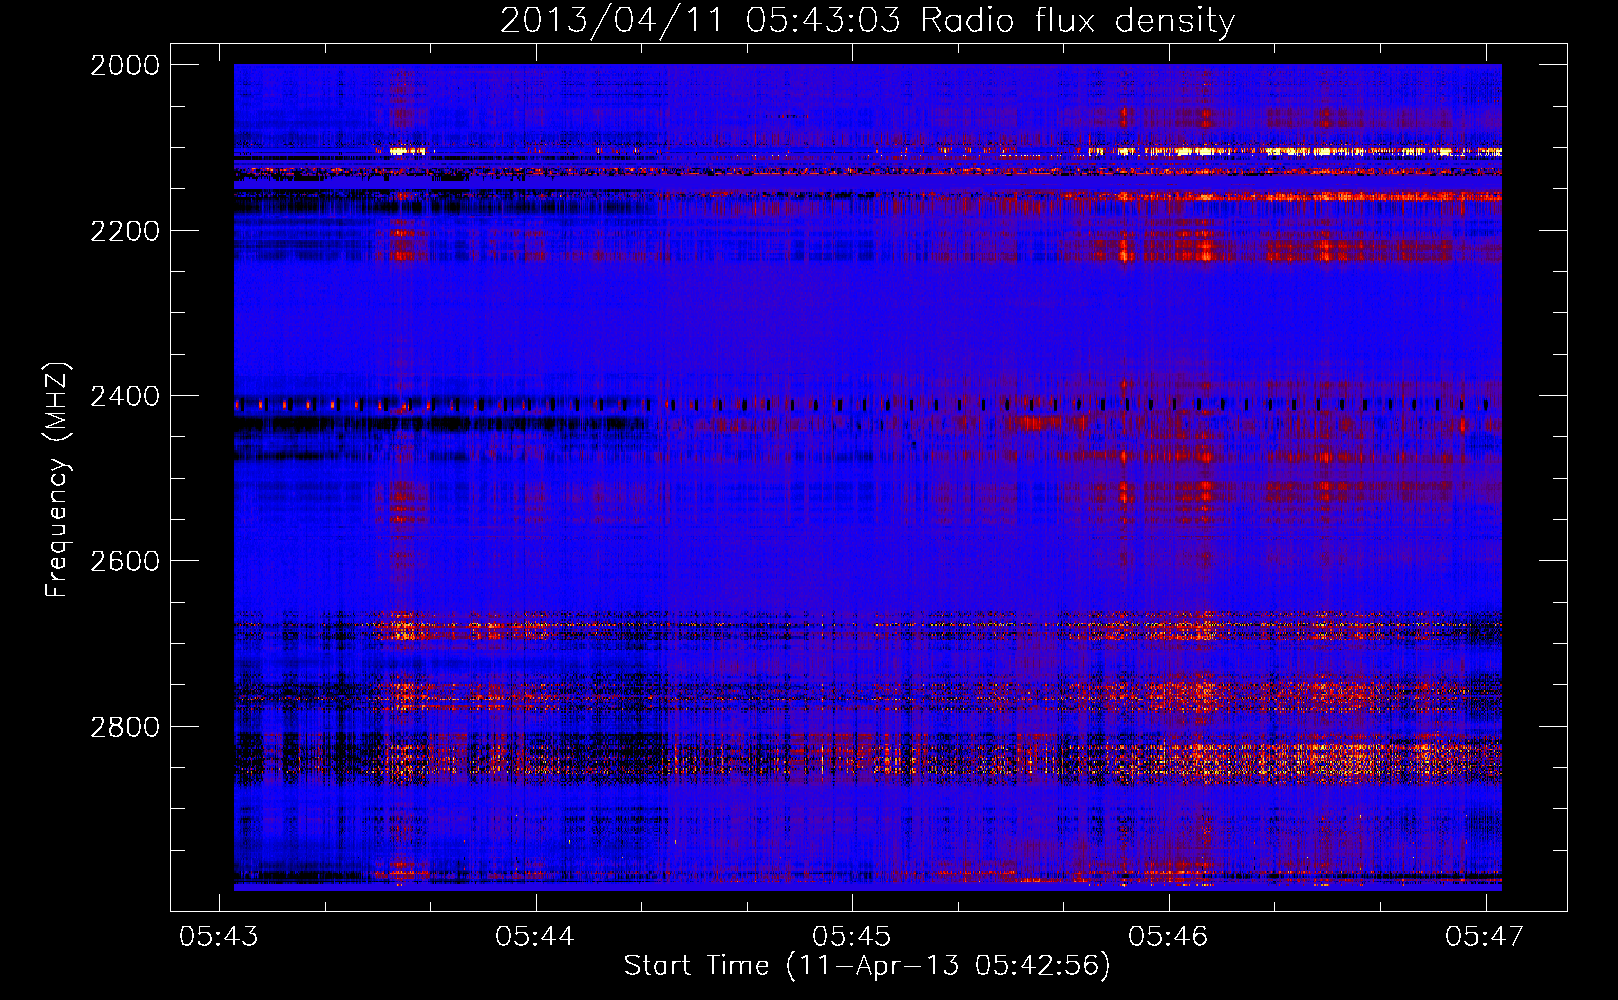The image size is (1618, 1000).
Task: Click the '2000' frequency tick label
Action: pyautogui.click(x=125, y=65)
